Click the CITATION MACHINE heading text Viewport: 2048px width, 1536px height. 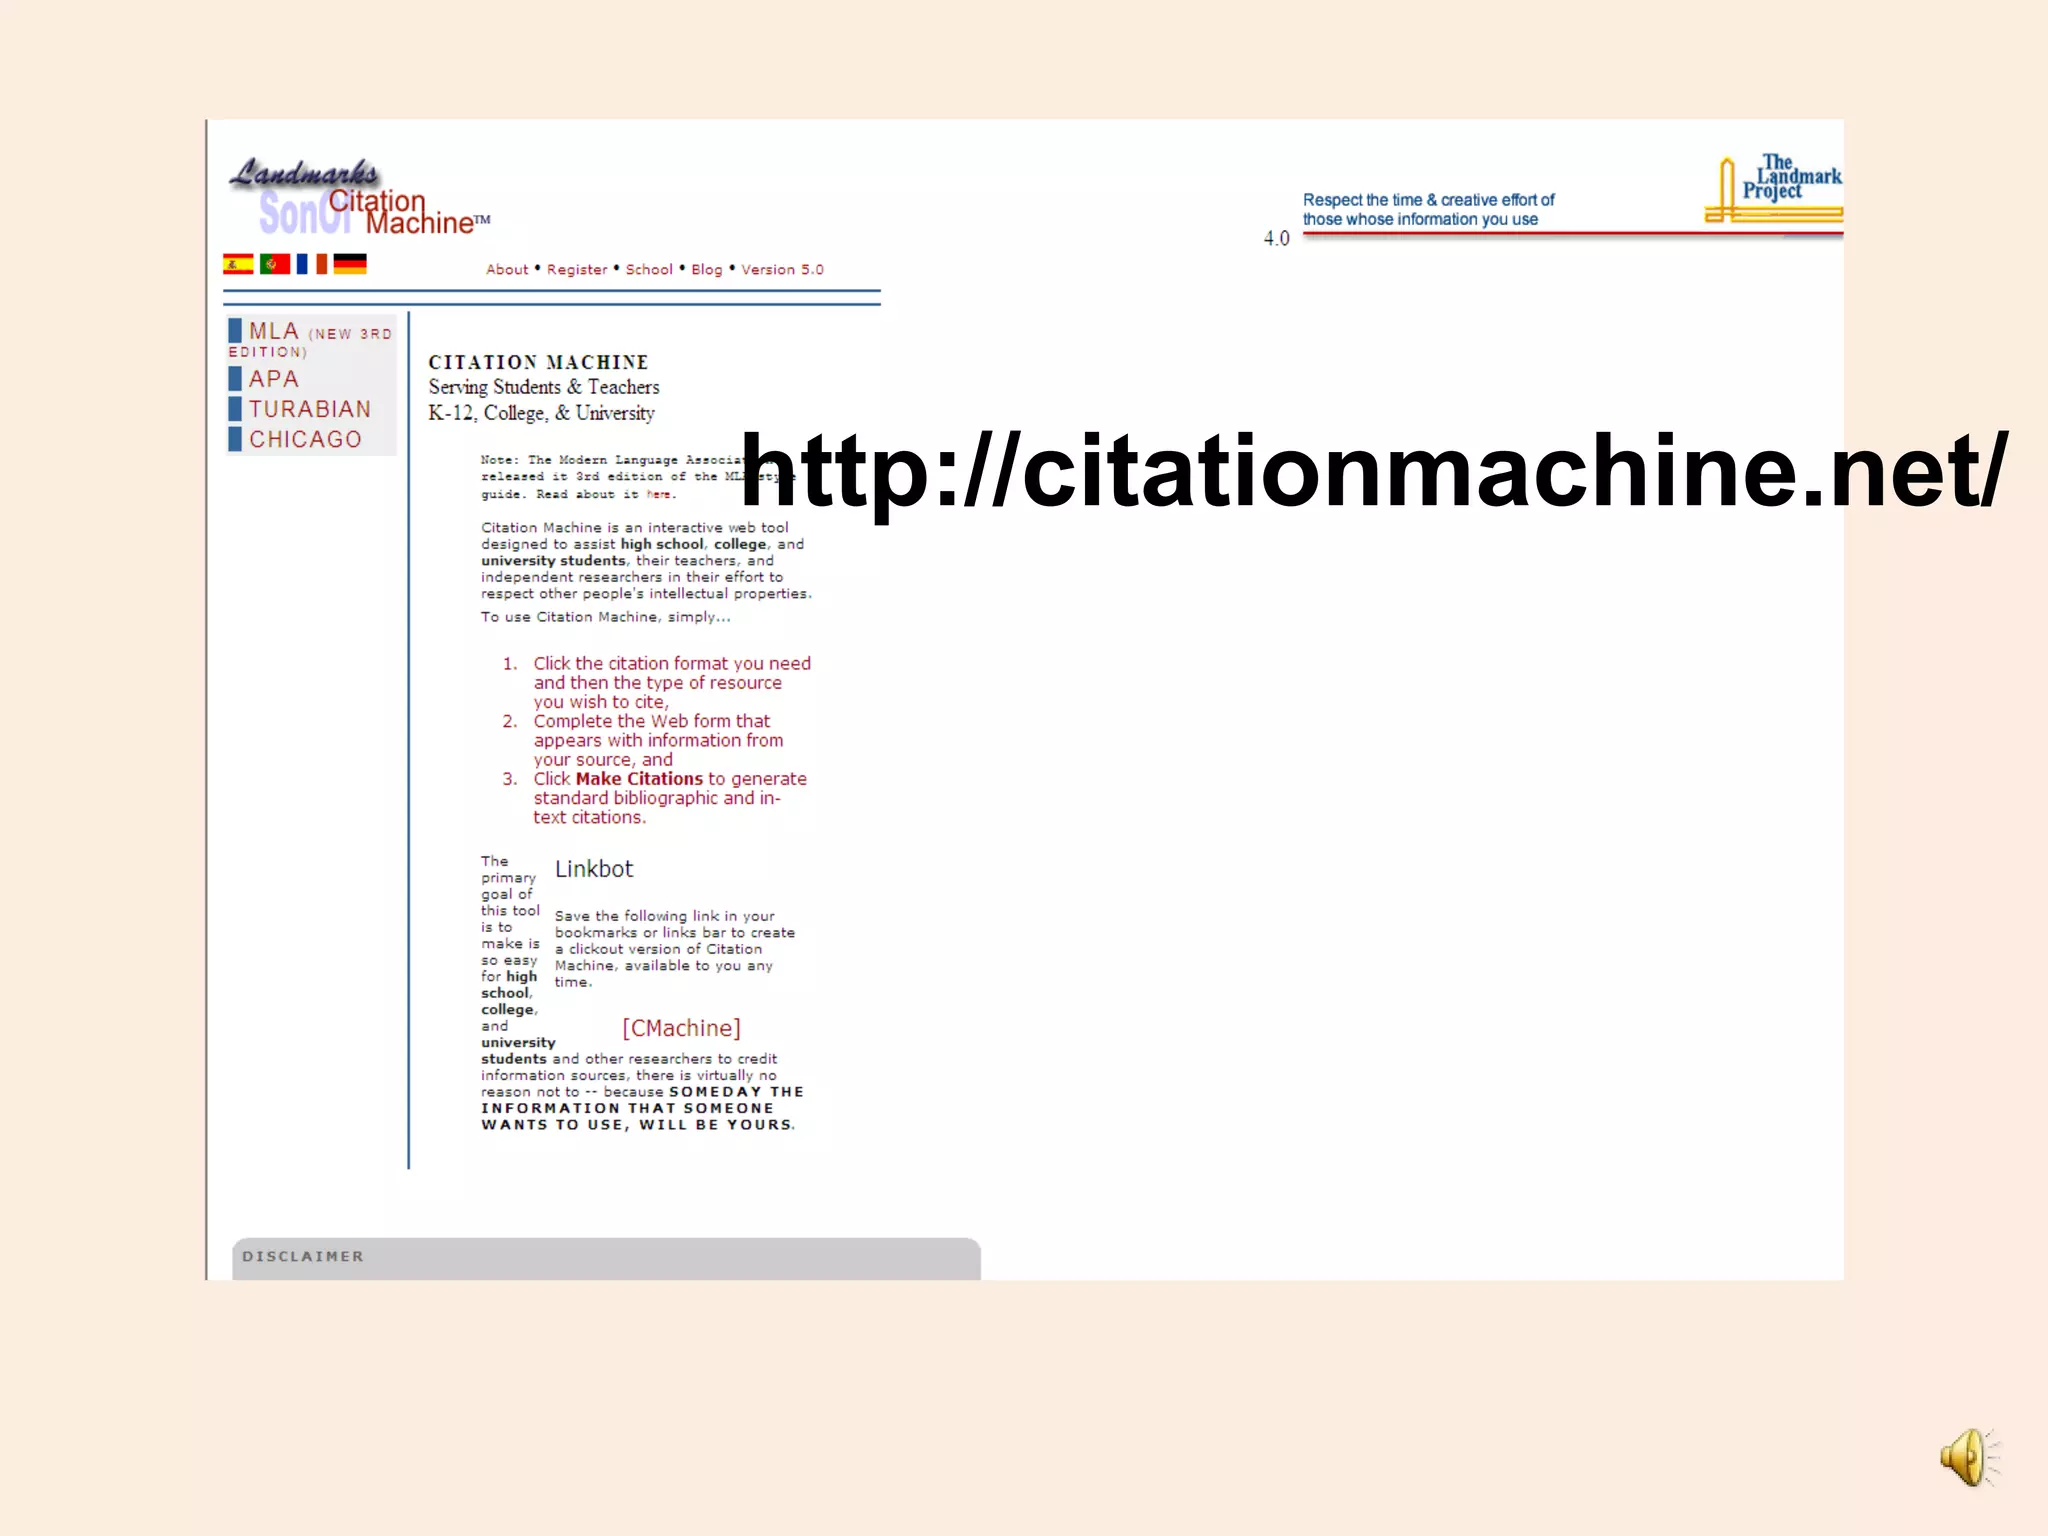coord(538,362)
